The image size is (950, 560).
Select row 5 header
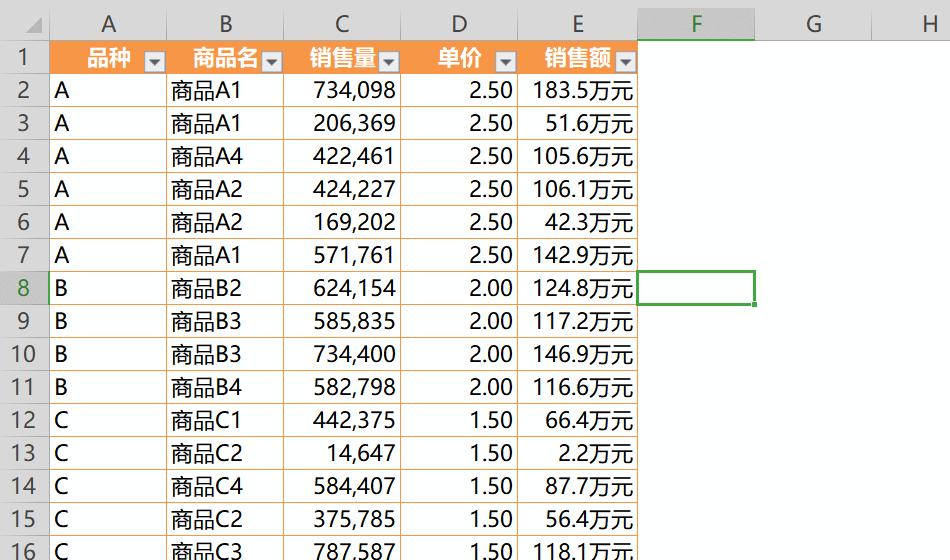click(x=24, y=189)
